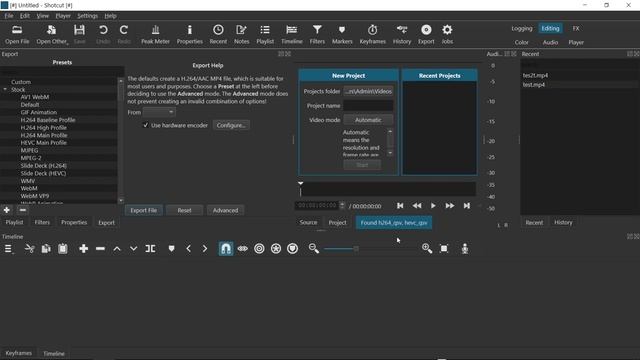This screenshot has height=360, width=640.
Task: Open the Jobs gear icon
Action: tap(447, 34)
